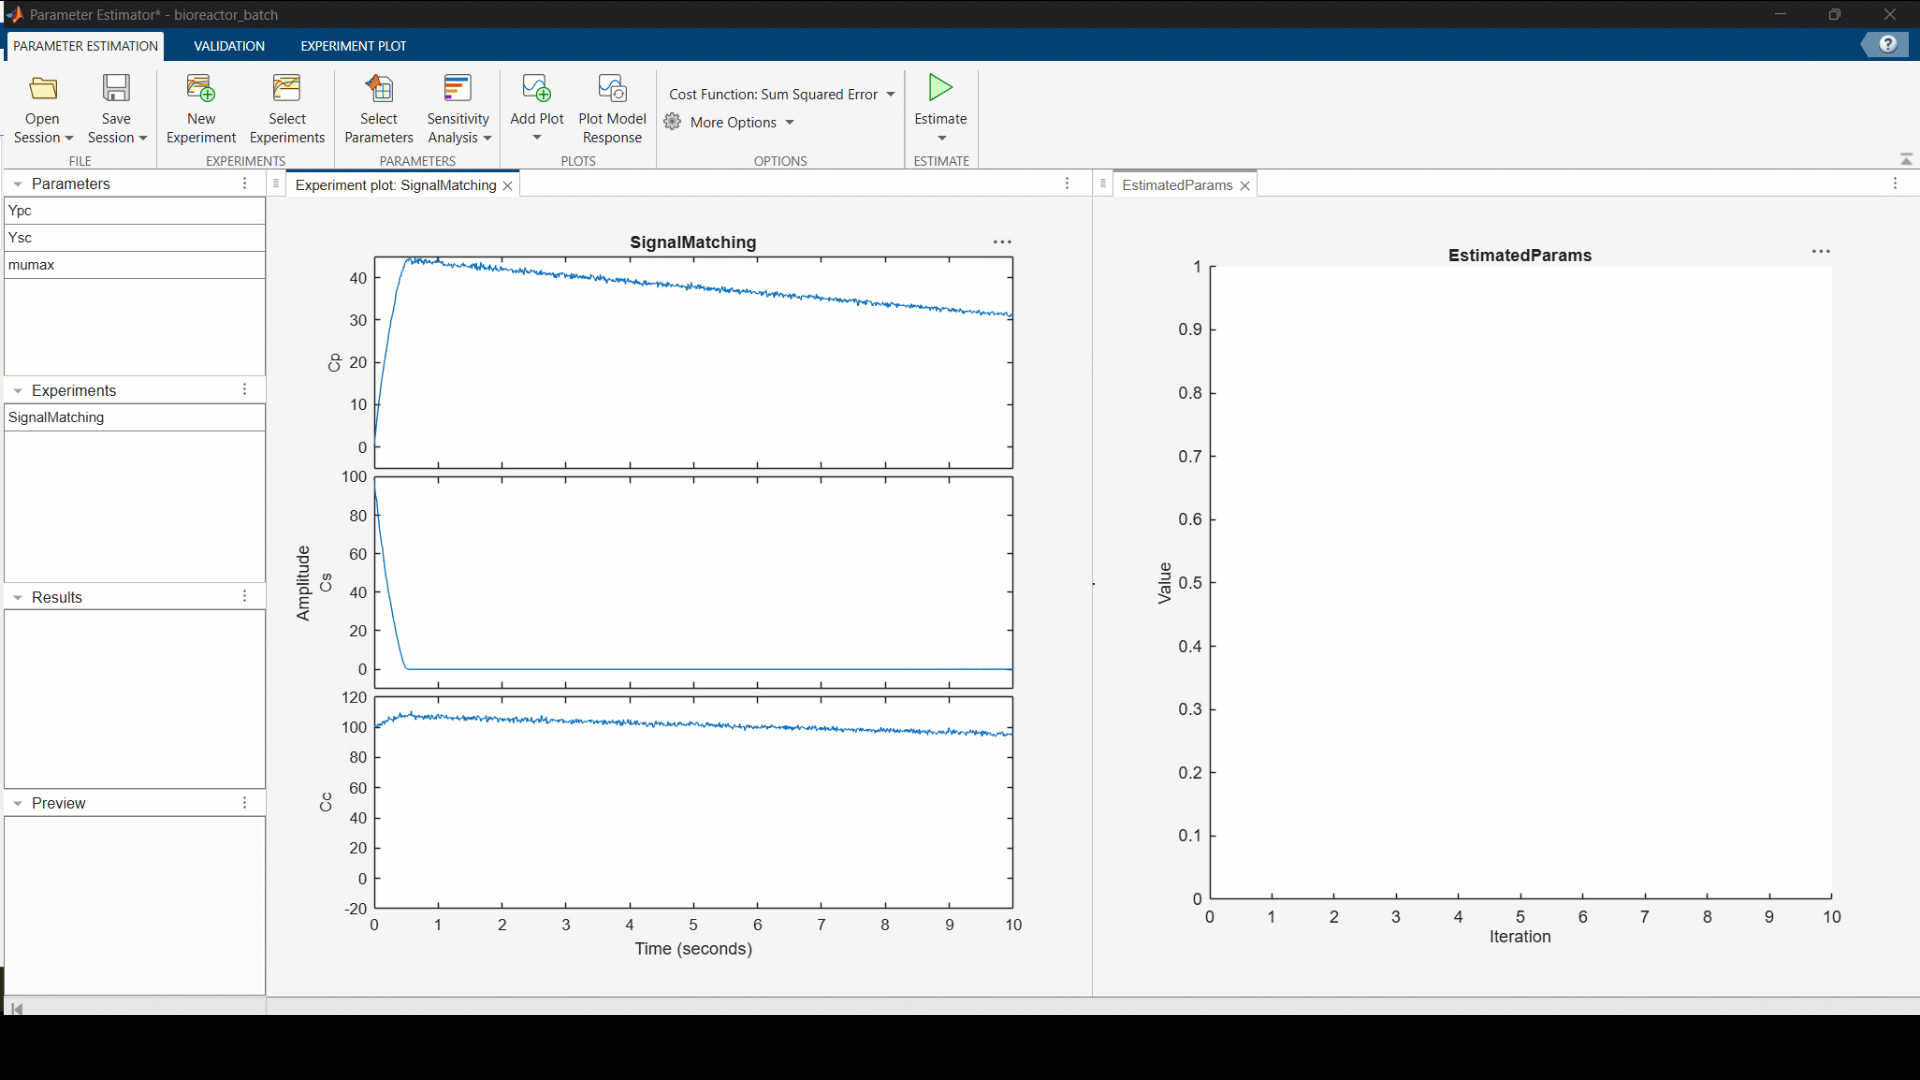Image resolution: width=1920 pixels, height=1080 pixels.
Task: Click inside the Cp signal plot
Action: click(693, 362)
